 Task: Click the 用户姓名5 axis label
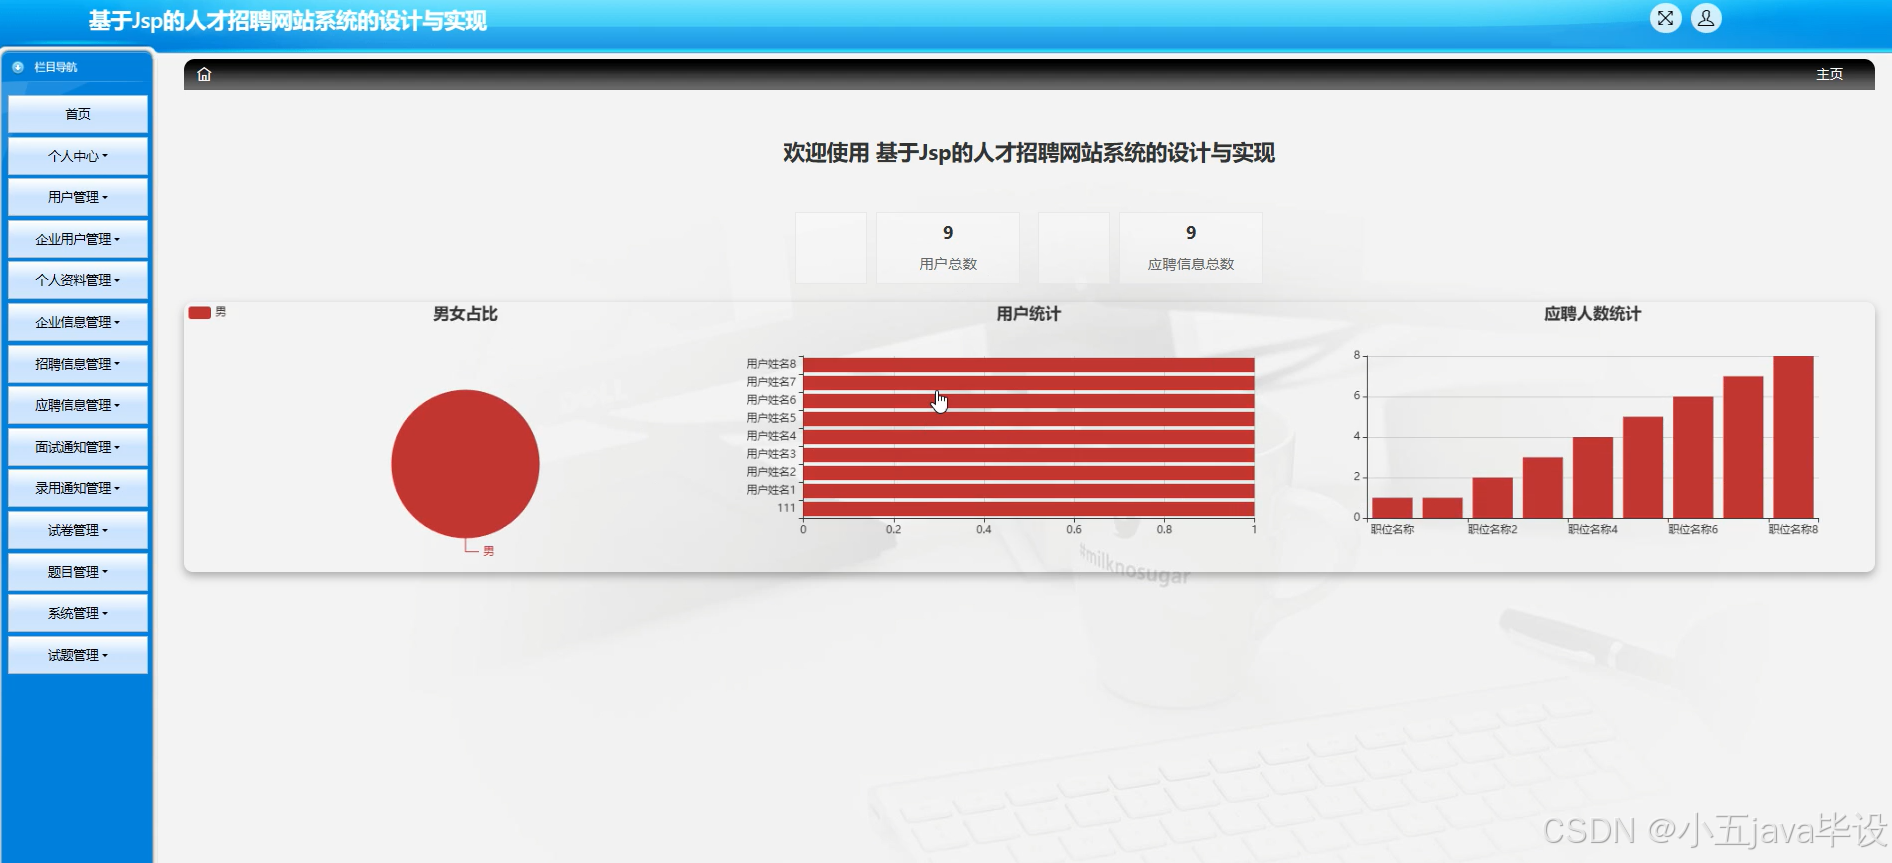(771, 418)
